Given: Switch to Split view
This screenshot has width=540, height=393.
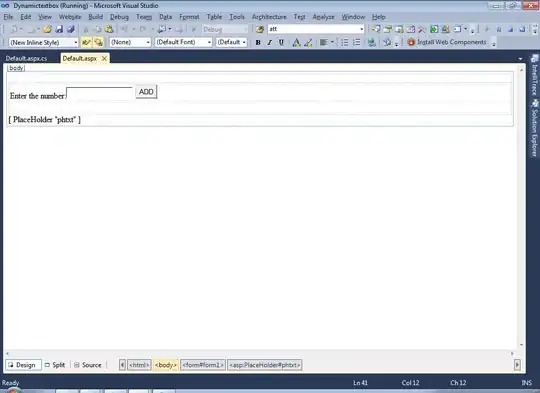Looking at the screenshot, I should [x=55, y=365].
